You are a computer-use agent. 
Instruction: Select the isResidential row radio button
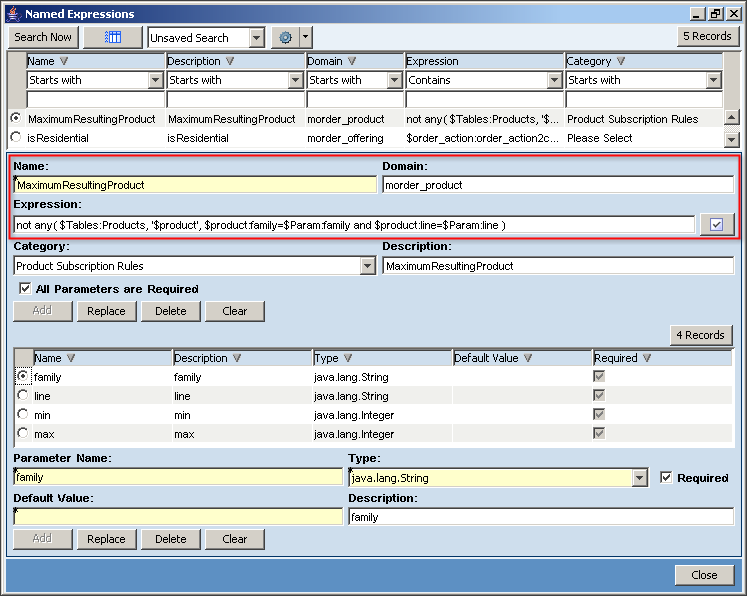click(16, 138)
